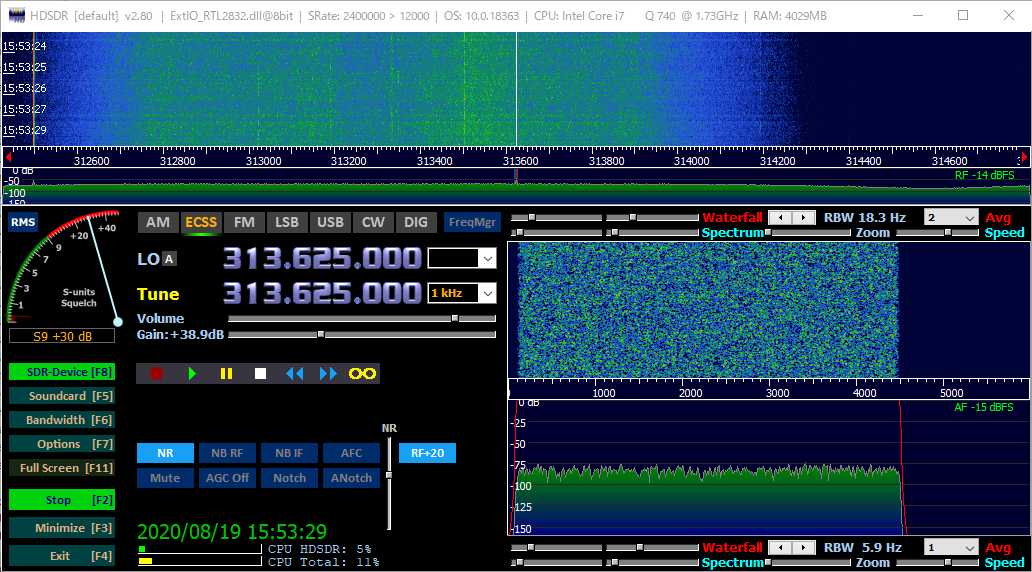
Task: Click the S9 +30 dB signal readout
Action: click(x=62, y=336)
